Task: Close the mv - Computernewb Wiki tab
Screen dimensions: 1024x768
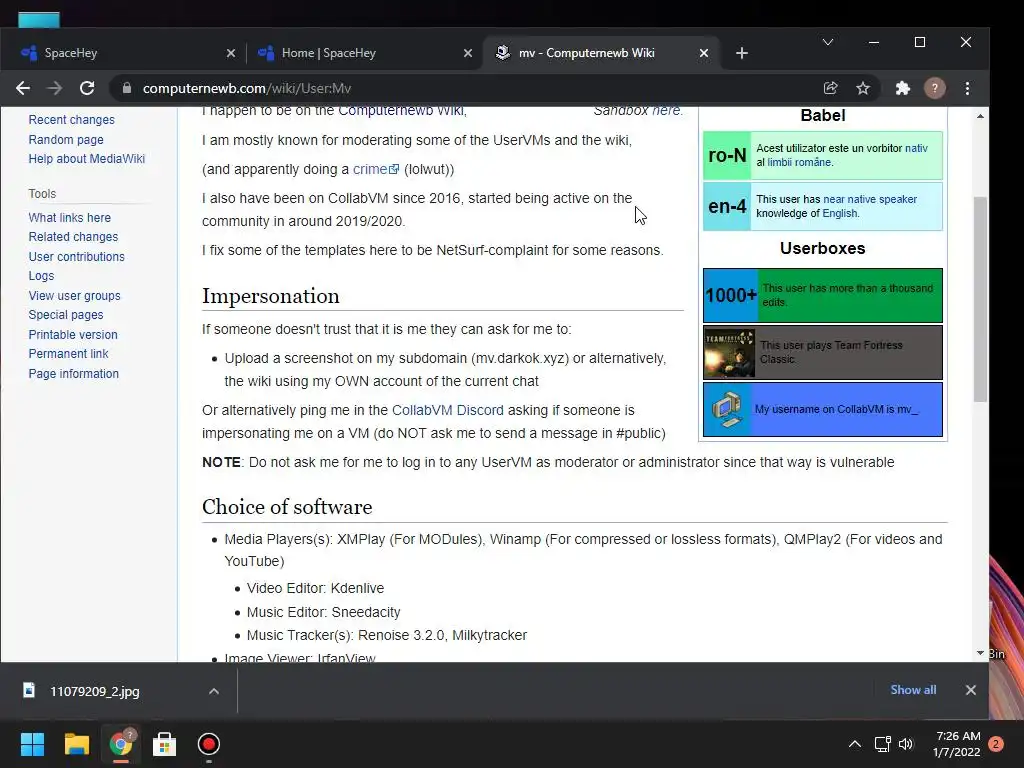Action: [x=703, y=53]
